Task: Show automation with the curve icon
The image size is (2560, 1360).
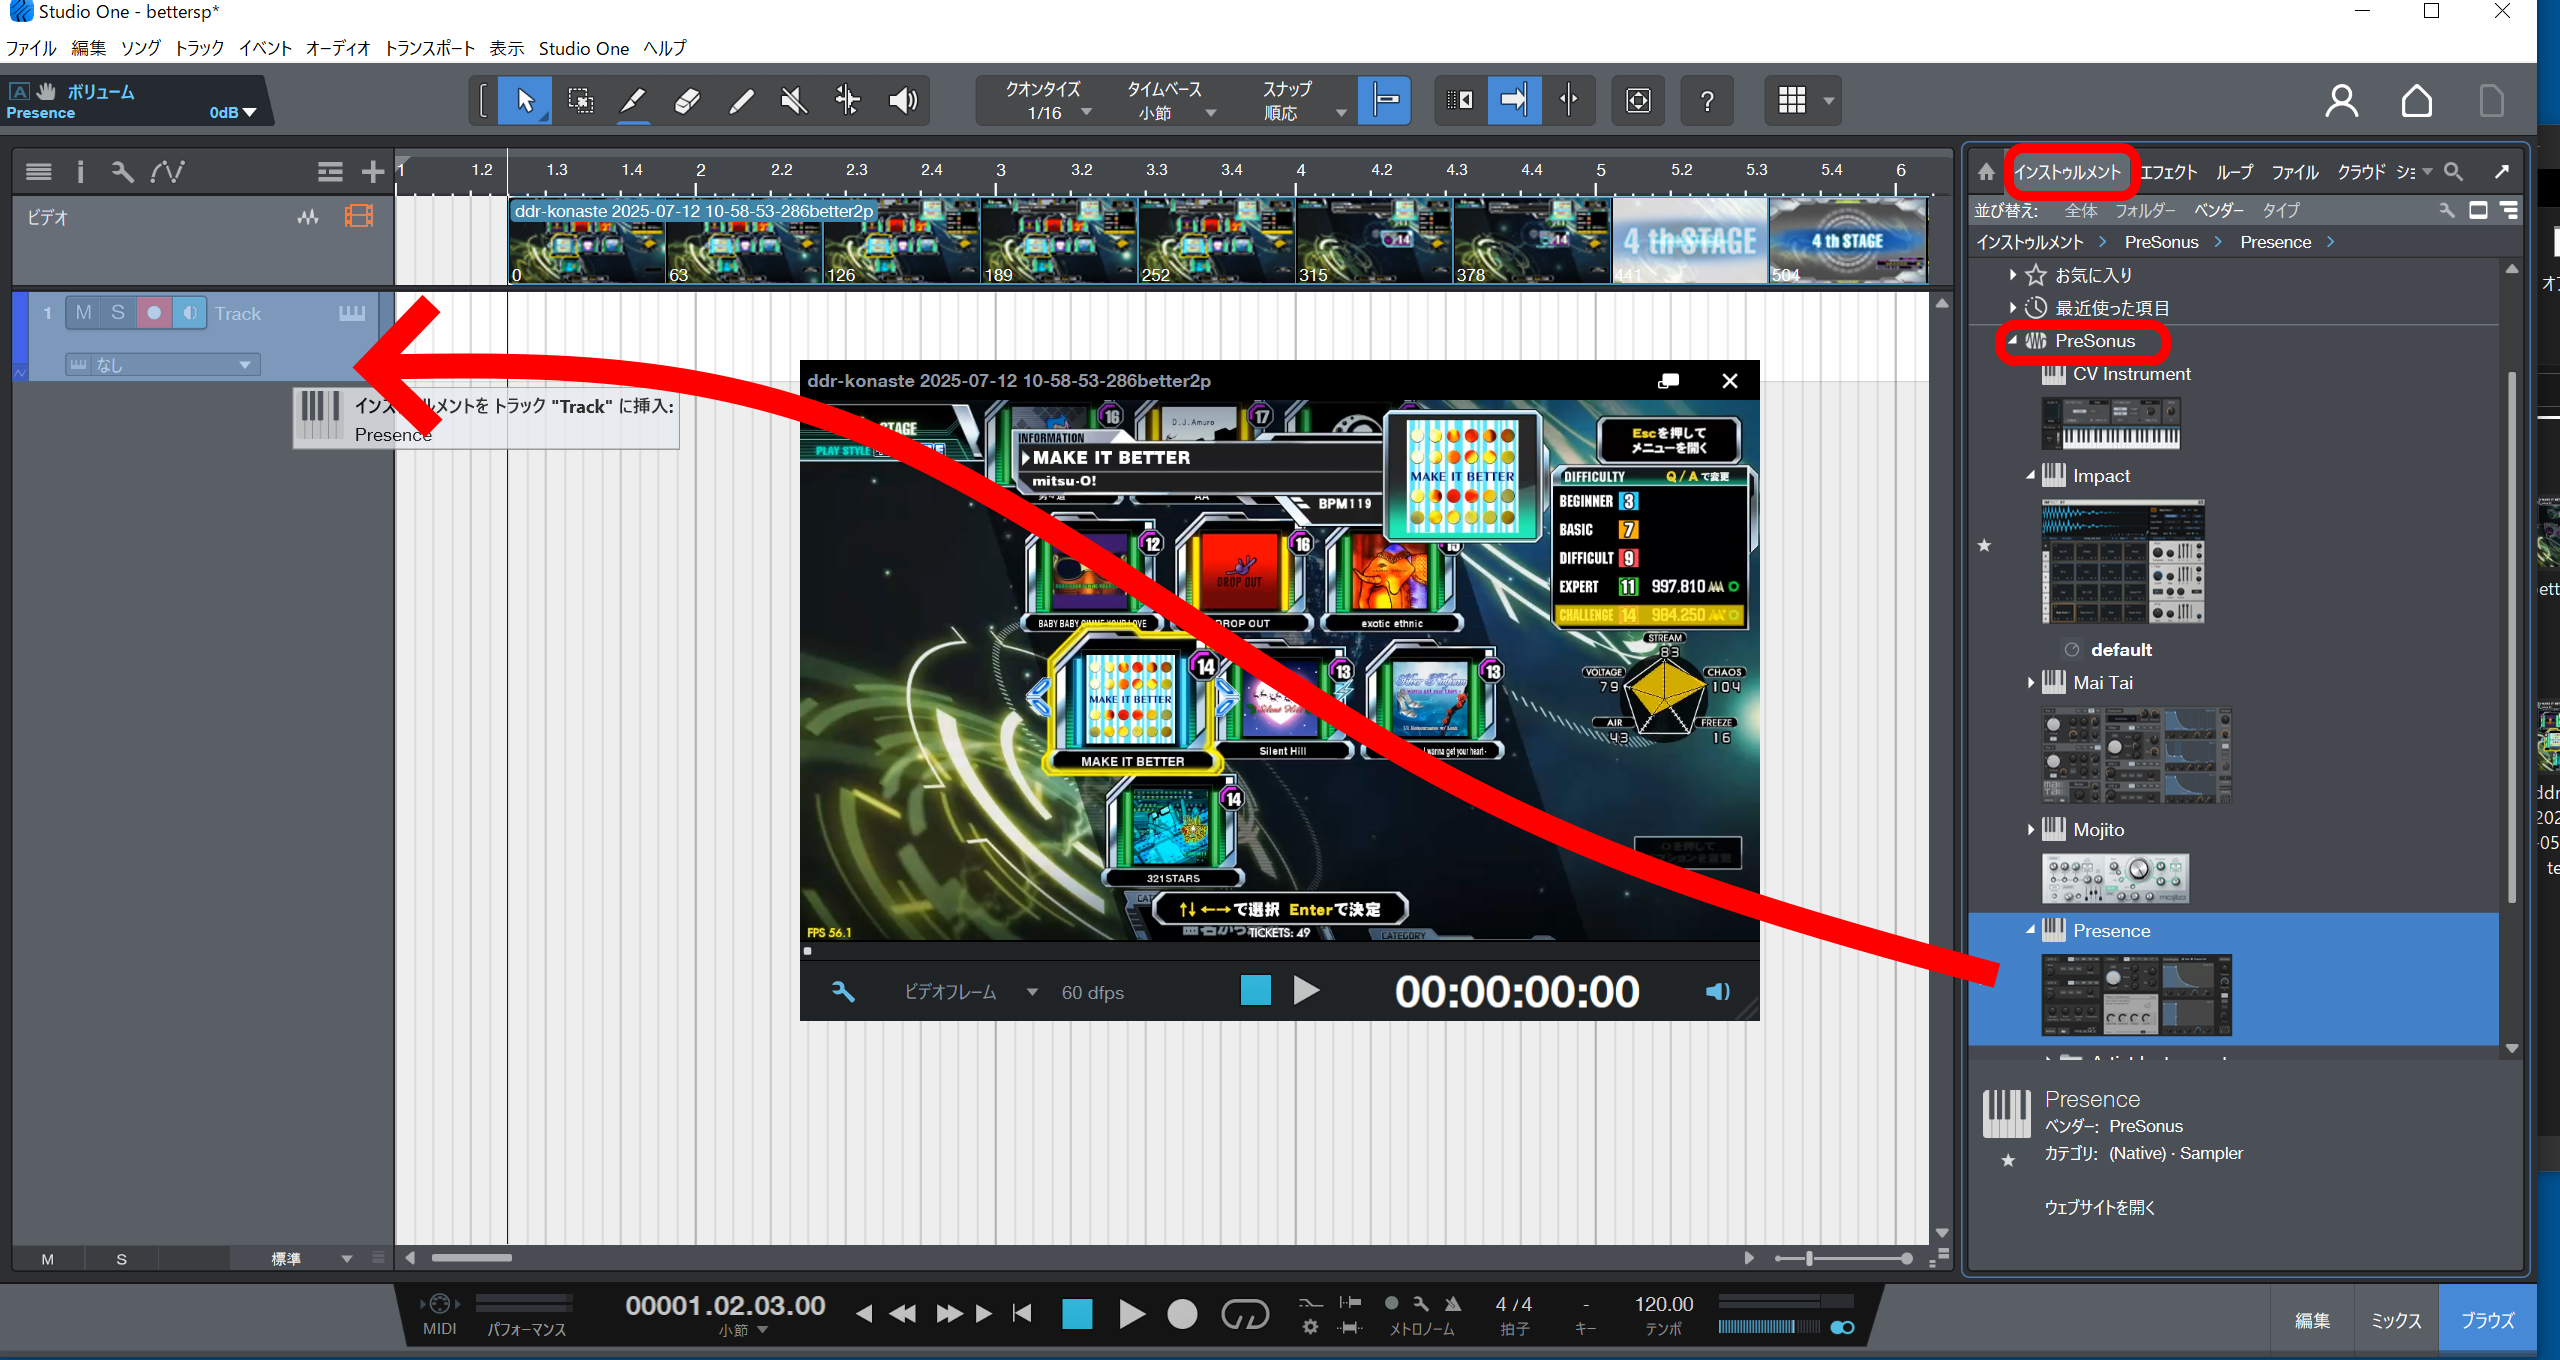Action: pyautogui.click(x=166, y=172)
